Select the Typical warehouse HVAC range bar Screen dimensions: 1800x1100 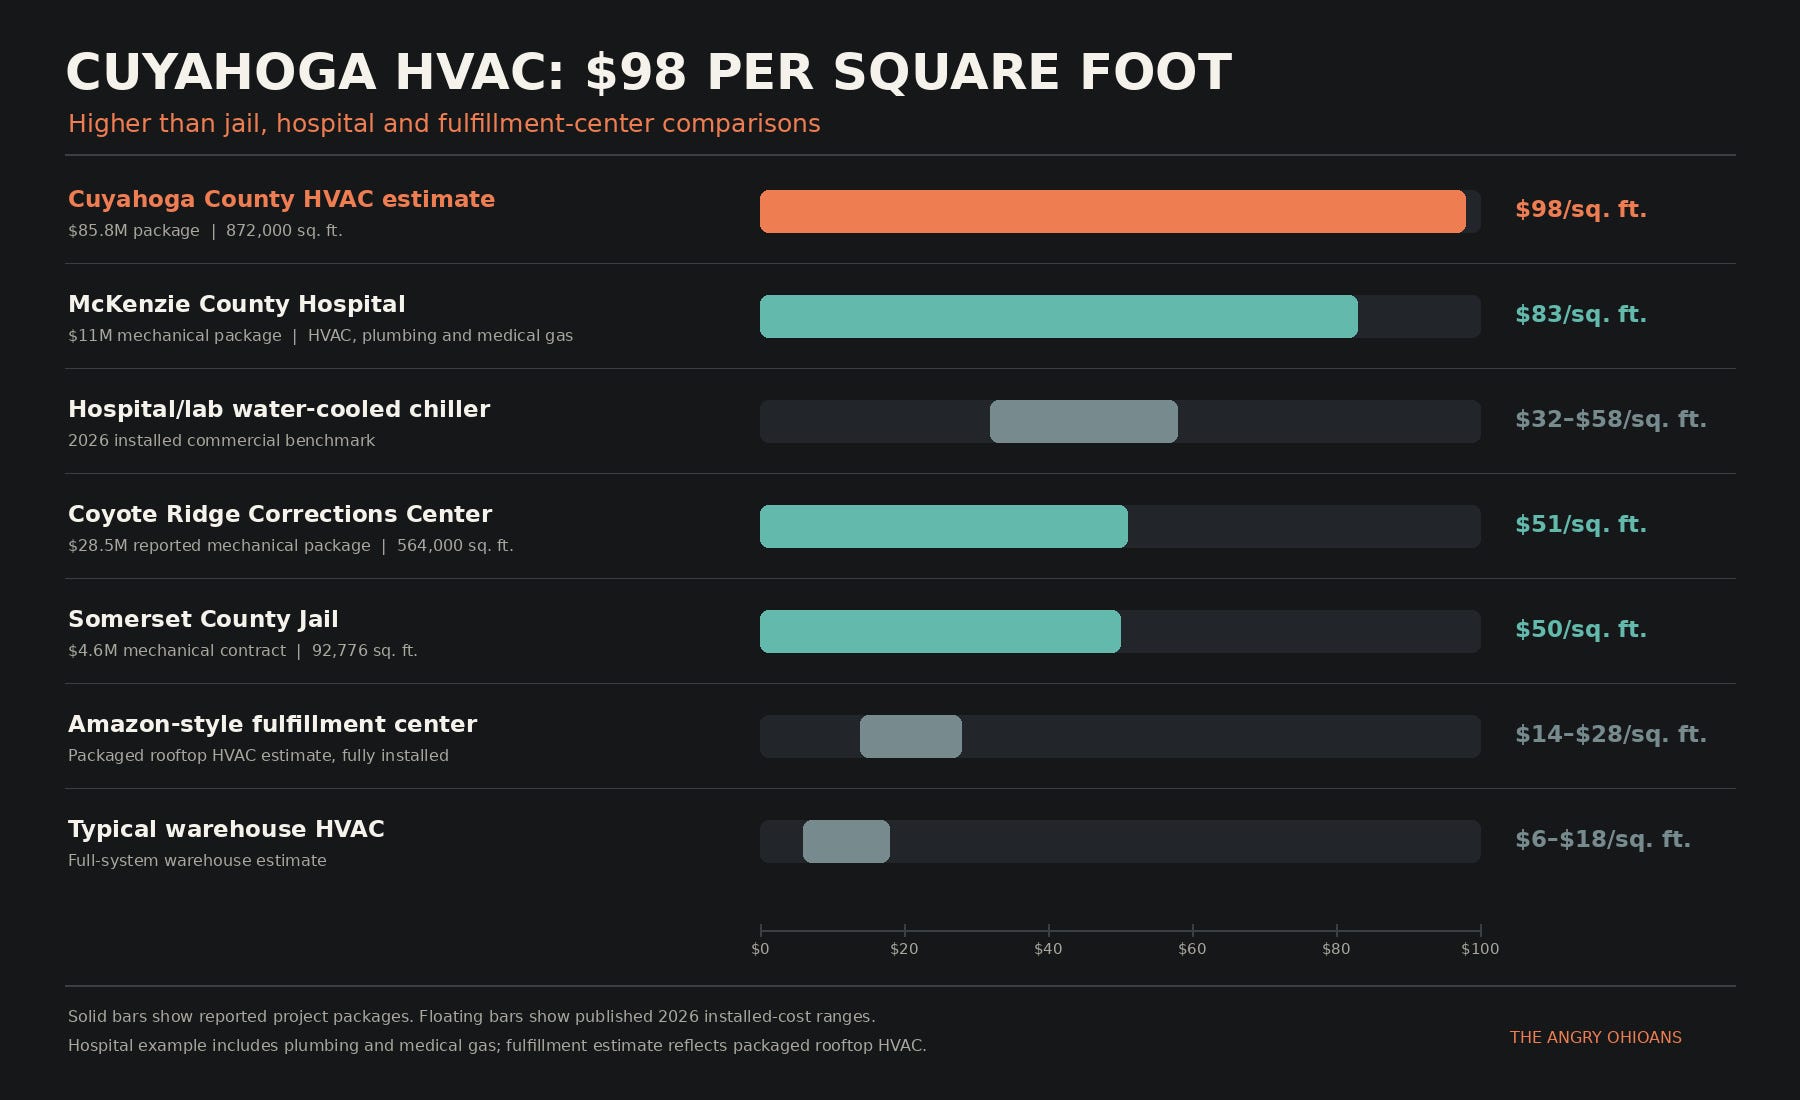pyautogui.click(x=846, y=842)
